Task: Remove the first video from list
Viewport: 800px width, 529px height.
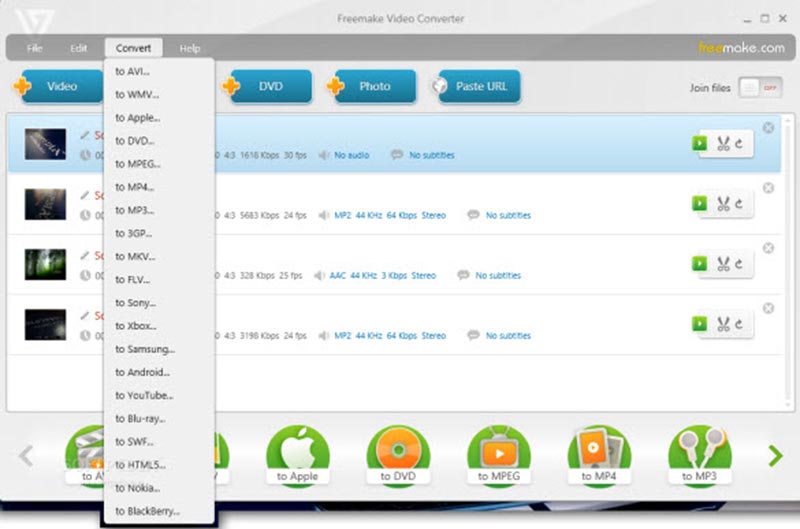Action: pyautogui.click(x=768, y=128)
